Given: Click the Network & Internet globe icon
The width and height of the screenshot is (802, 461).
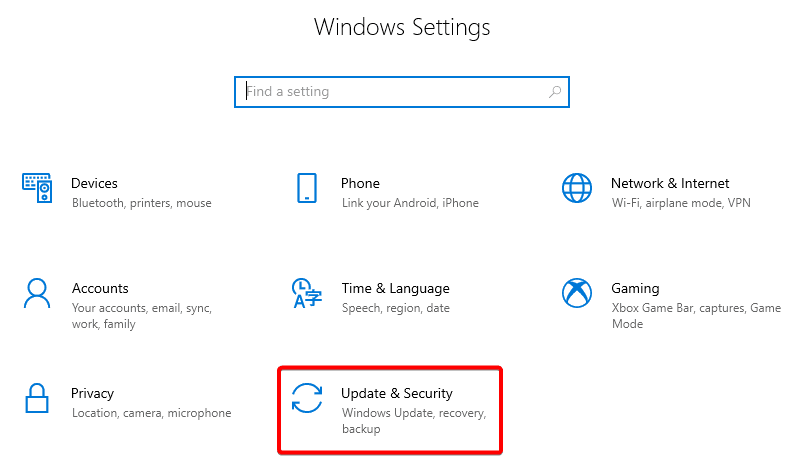Looking at the screenshot, I should tap(577, 188).
